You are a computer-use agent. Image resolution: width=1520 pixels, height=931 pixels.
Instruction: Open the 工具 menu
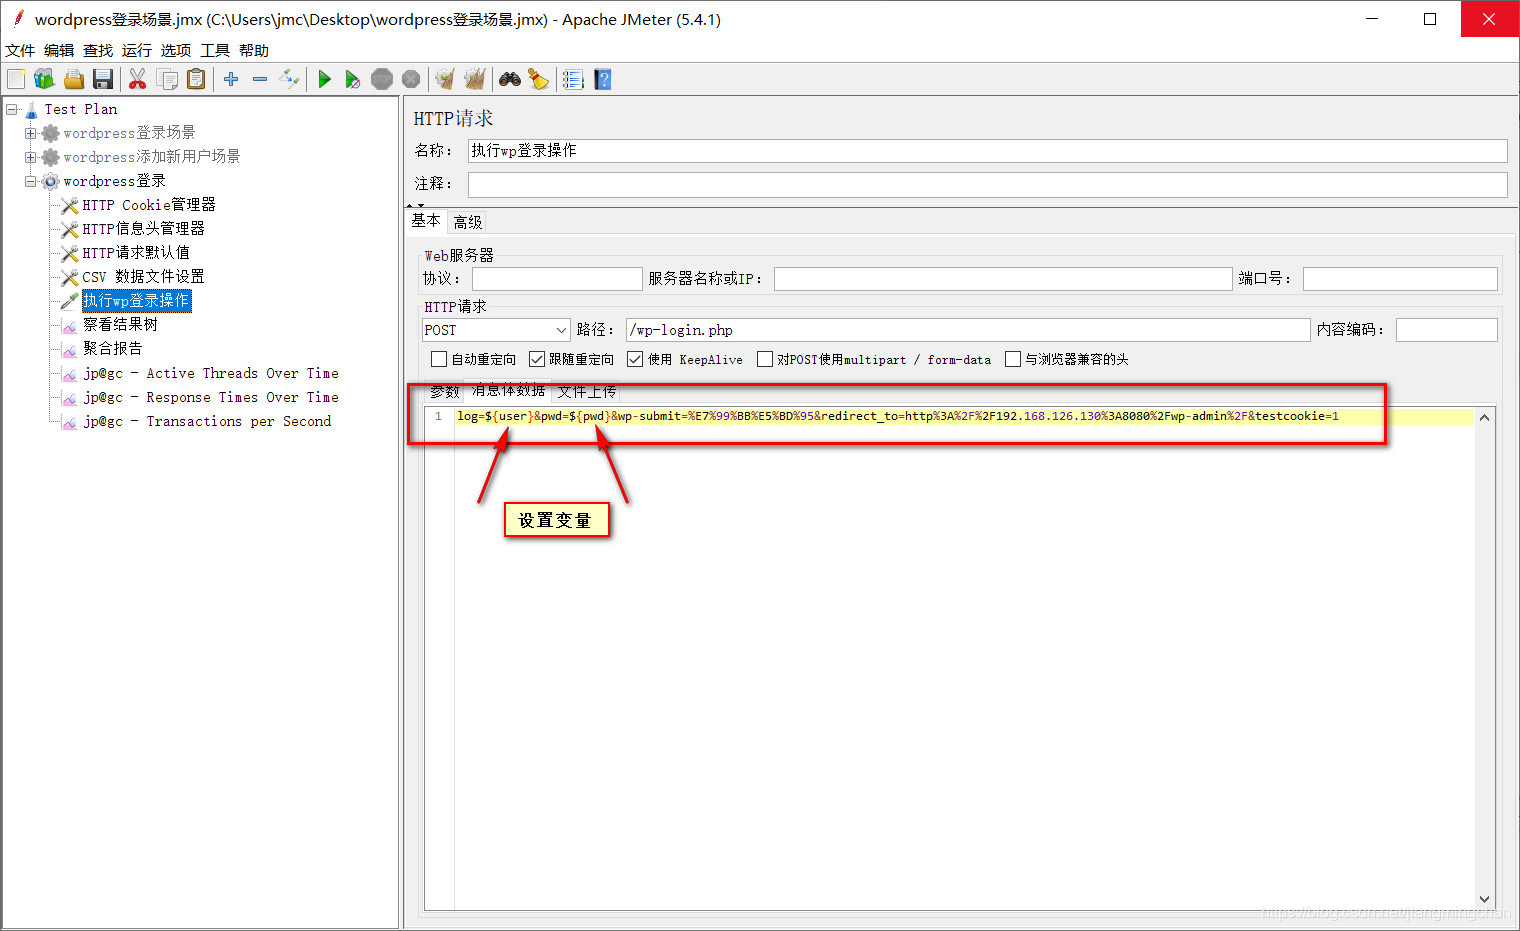[x=215, y=50]
